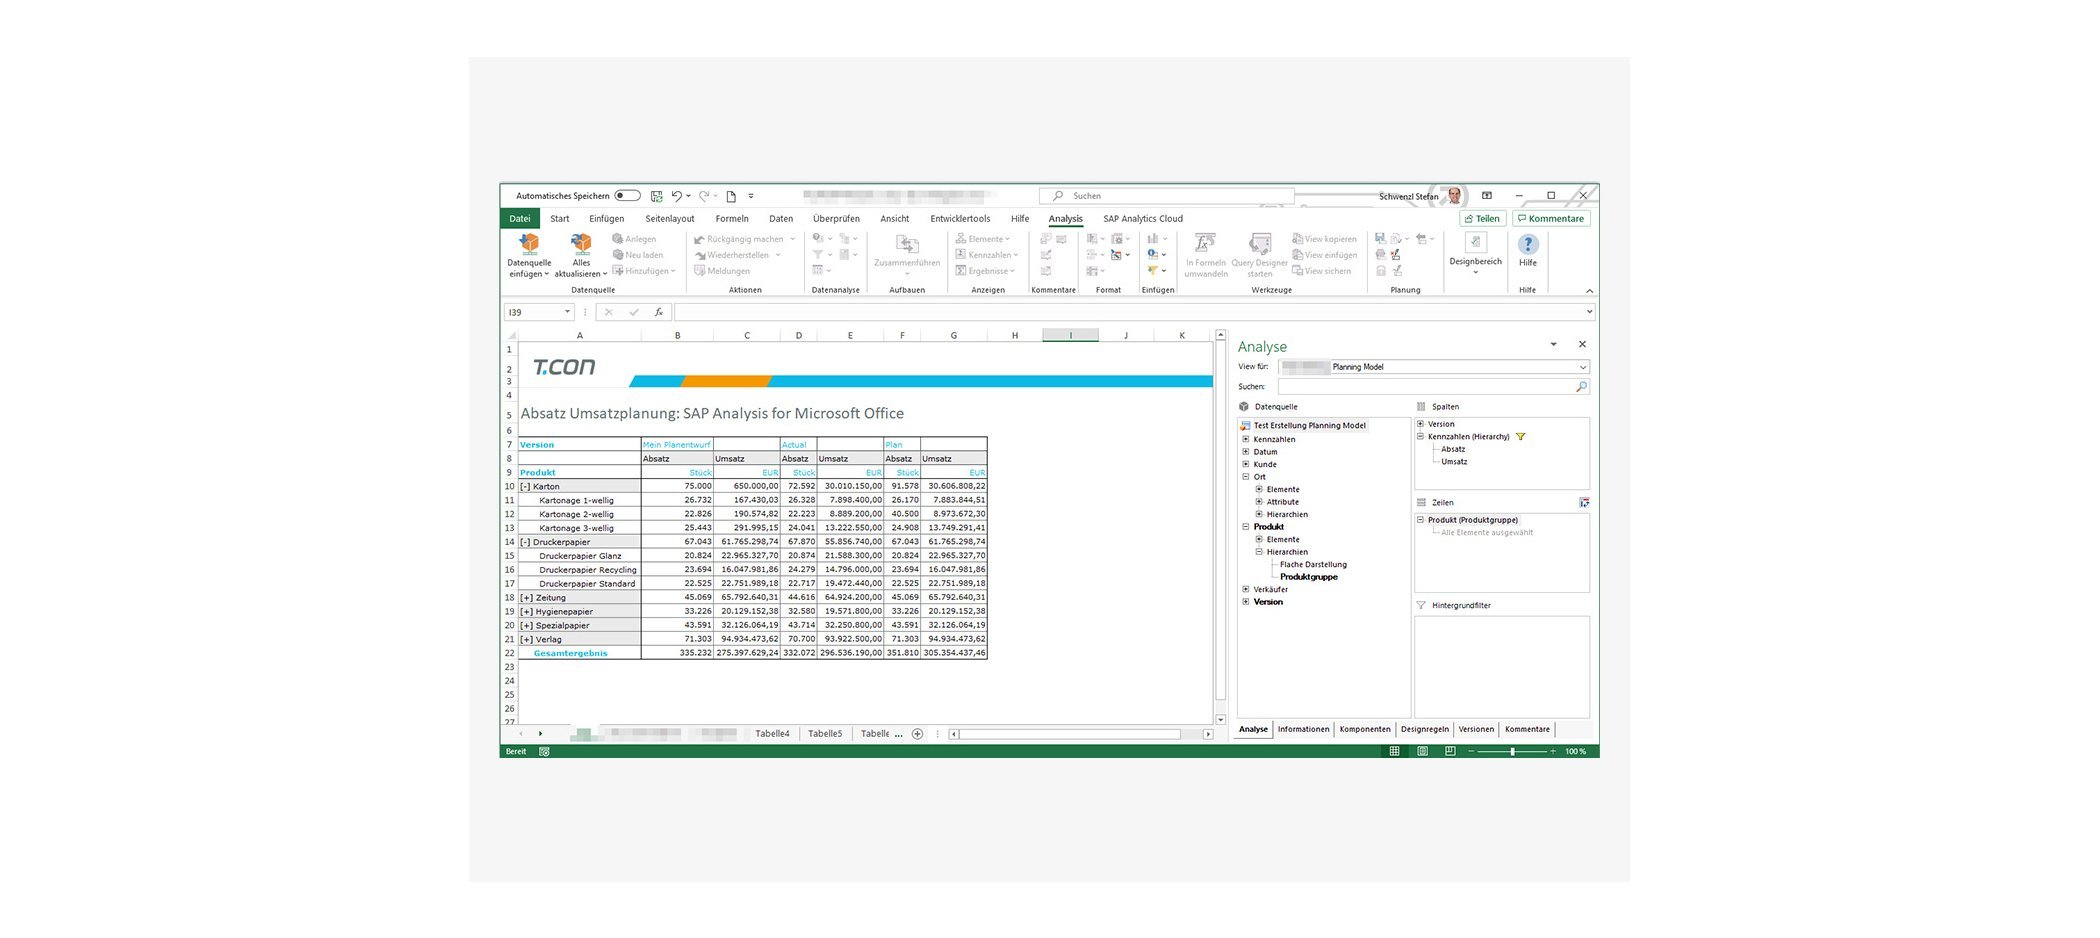Click the Alles aktualisieren icon
The height and width of the screenshot is (938, 2100).
(581, 244)
